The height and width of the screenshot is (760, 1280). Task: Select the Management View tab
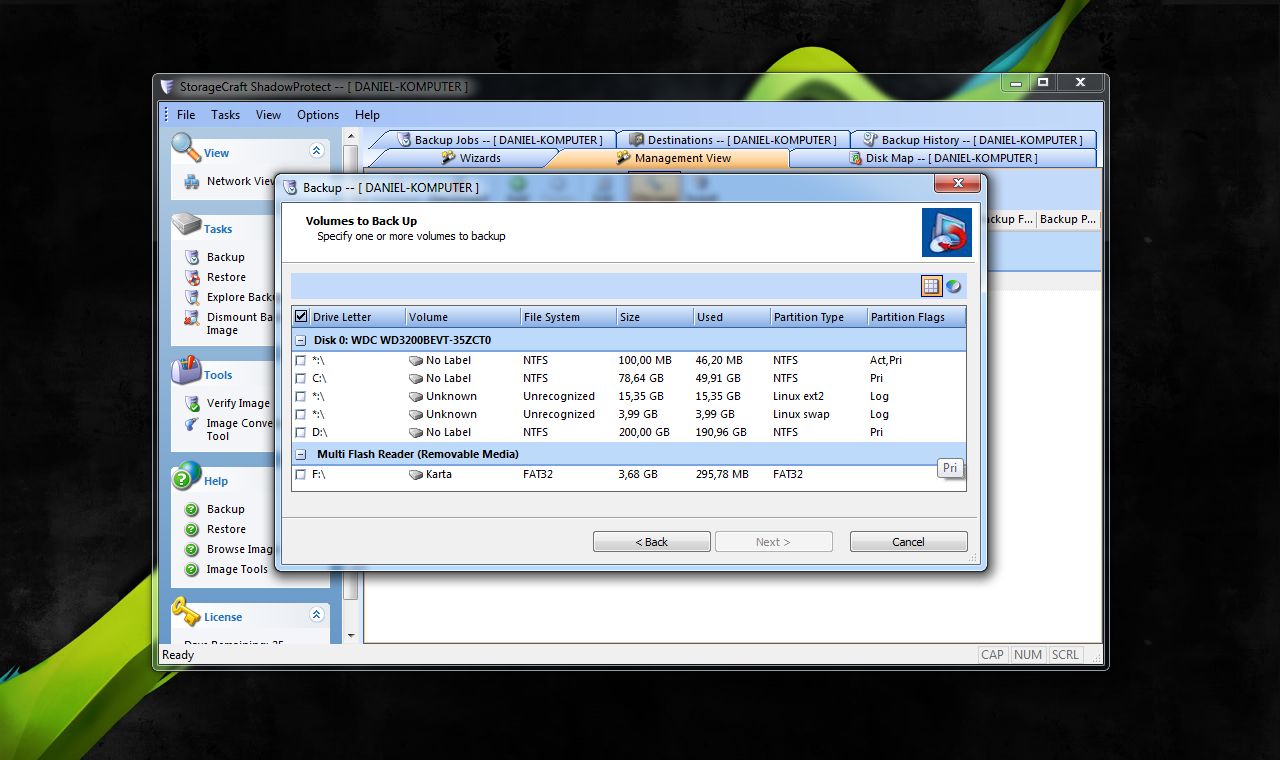[673, 158]
